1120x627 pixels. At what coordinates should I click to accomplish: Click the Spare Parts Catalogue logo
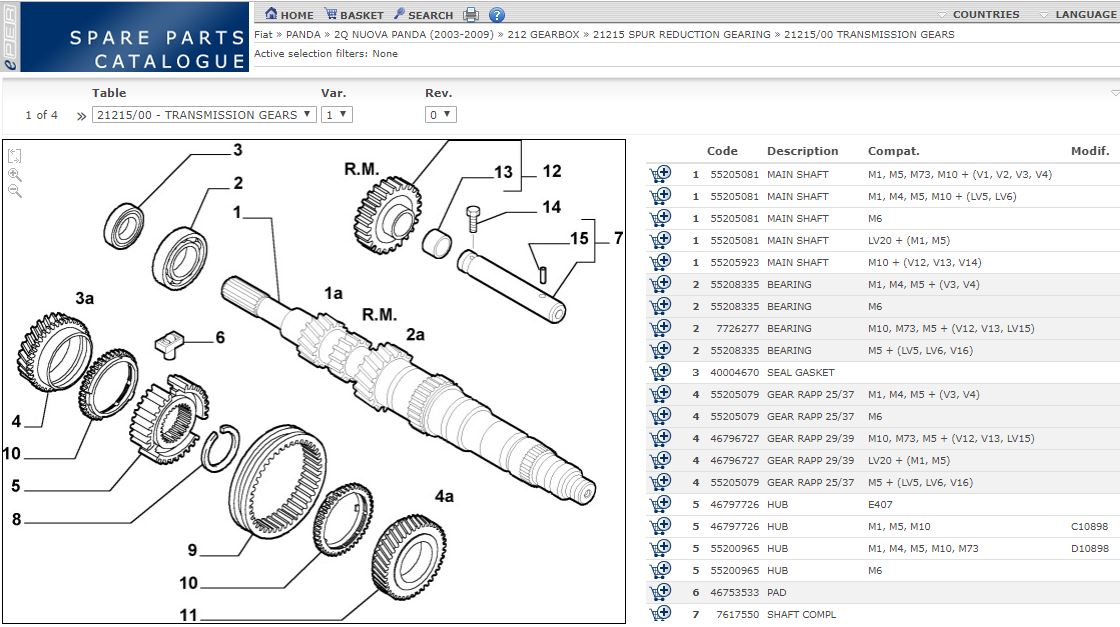[125, 36]
